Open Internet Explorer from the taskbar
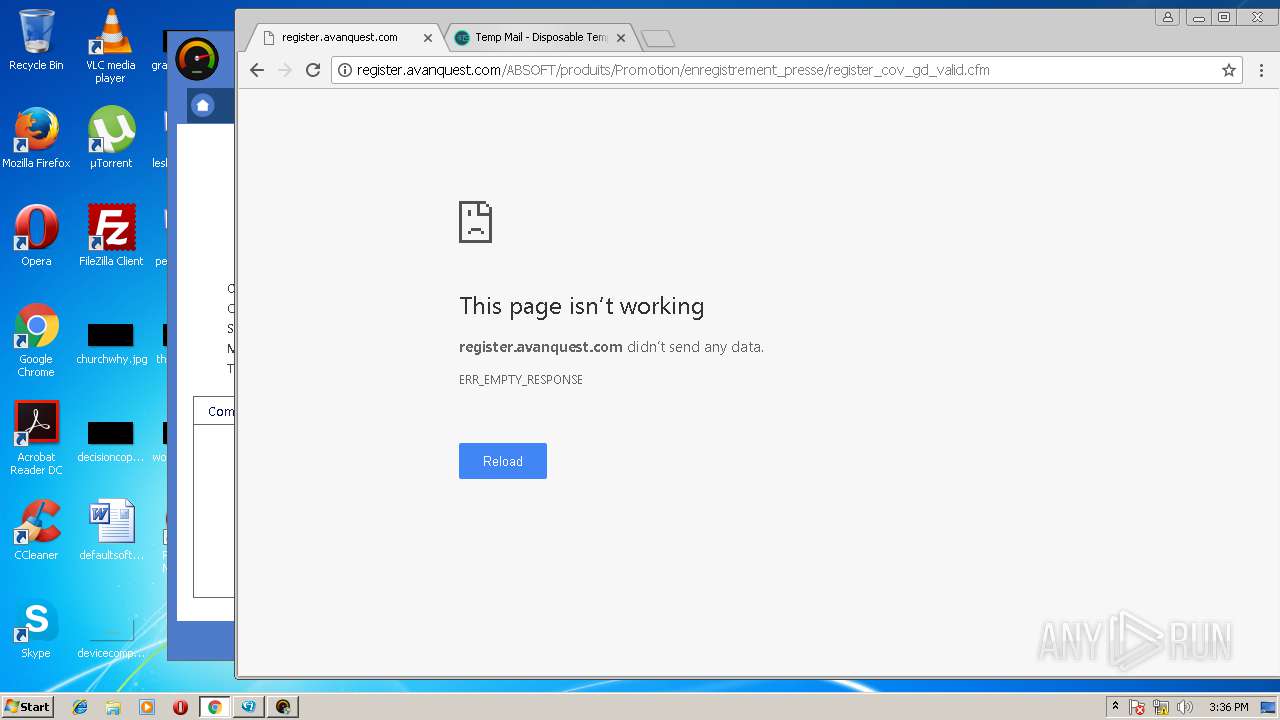1280x720 pixels. pyautogui.click(x=80, y=707)
